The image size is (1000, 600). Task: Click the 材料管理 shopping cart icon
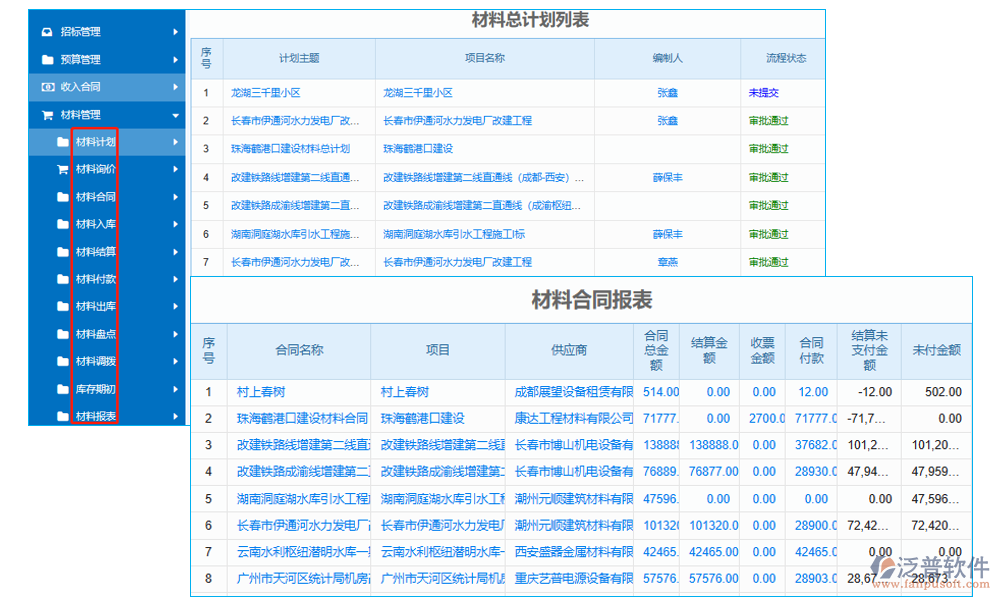tap(47, 115)
